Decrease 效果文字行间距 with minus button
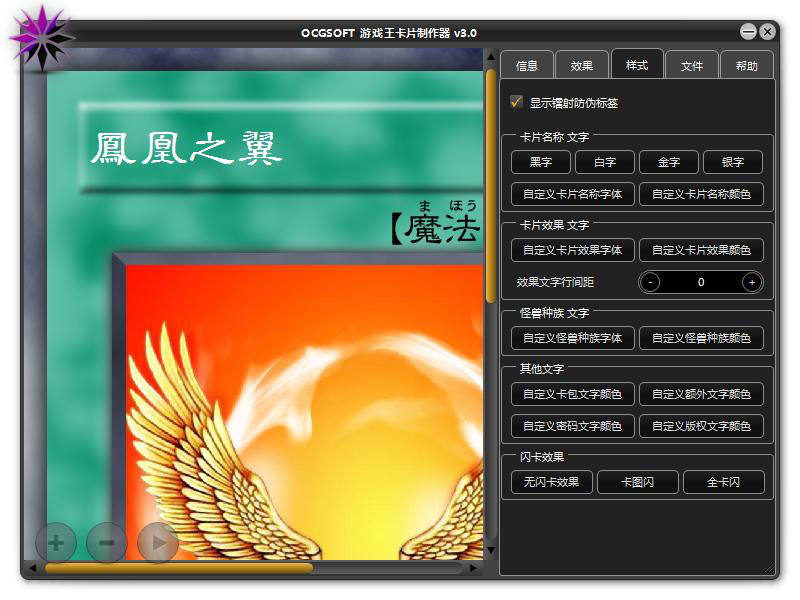Viewport: 800px width, 600px height. click(650, 282)
